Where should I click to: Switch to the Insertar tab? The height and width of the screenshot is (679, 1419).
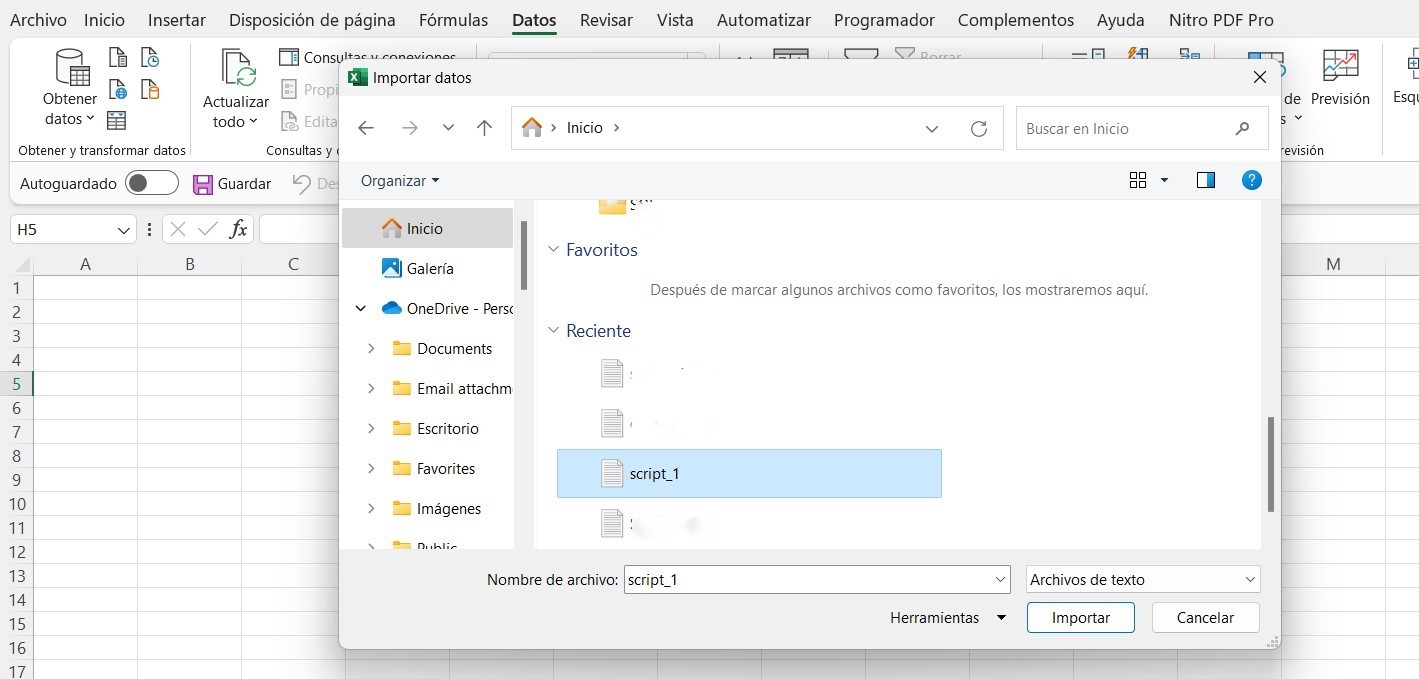click(177, 20)
